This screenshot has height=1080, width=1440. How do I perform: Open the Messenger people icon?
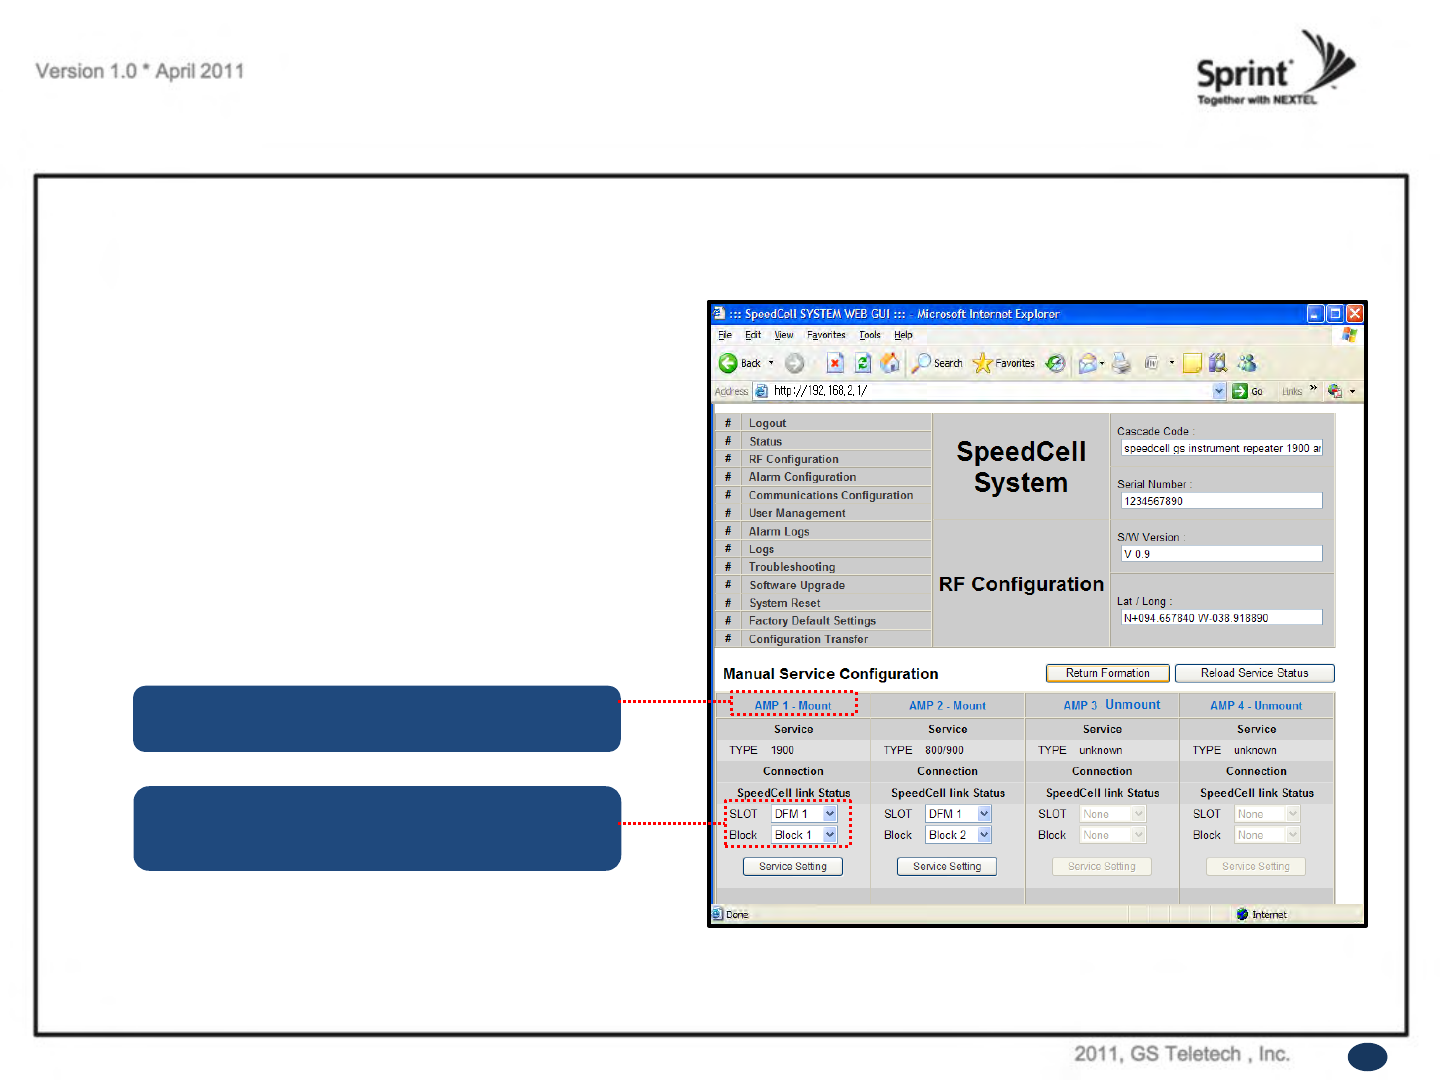[x=1246, y=363]
